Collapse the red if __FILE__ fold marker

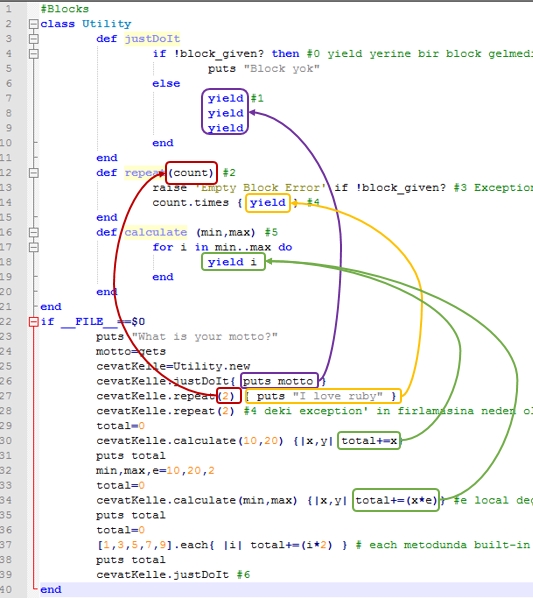click(34, 322)
